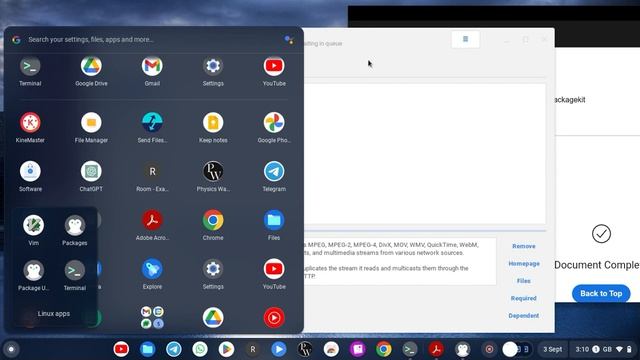Open YouTube from the shelf

(121, 349)
